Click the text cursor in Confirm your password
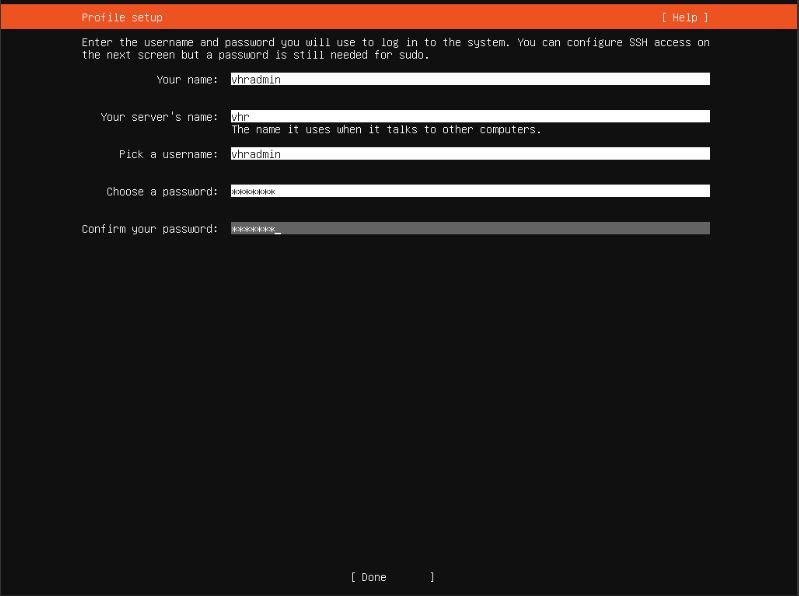Viewport: 799px width, 596px height. pyautogui.click(x=278, y=229)
